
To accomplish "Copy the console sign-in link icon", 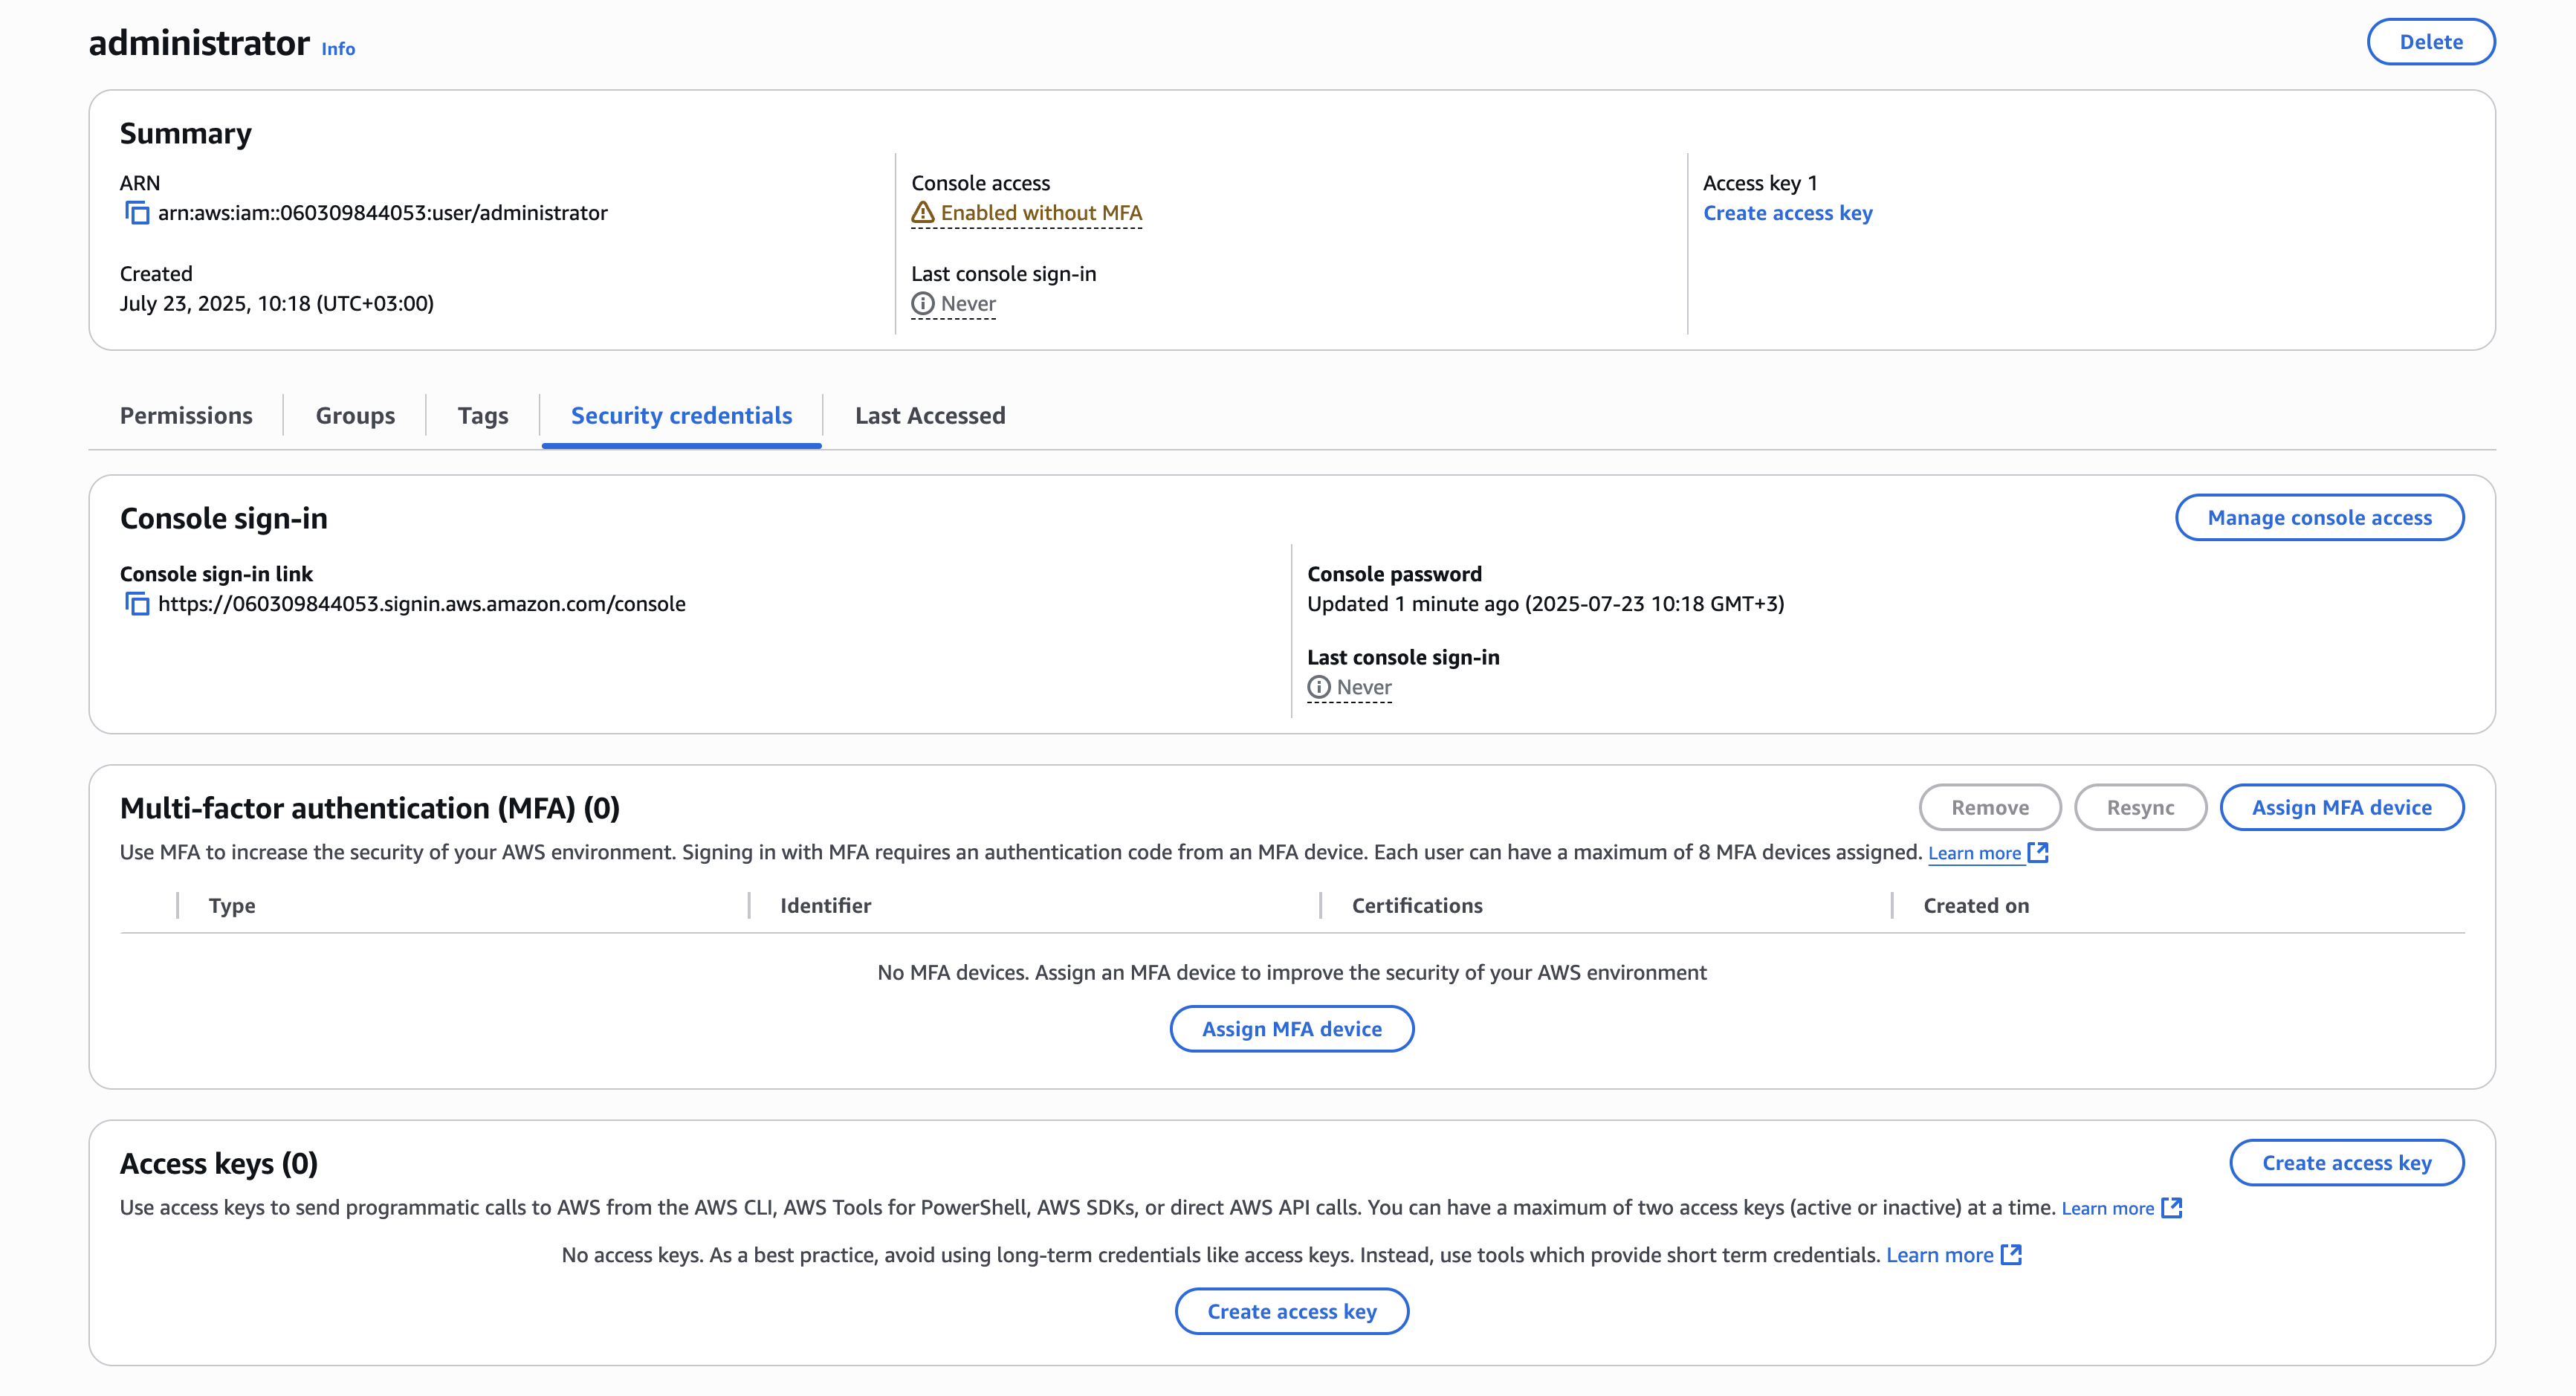I will coord(137,604).
